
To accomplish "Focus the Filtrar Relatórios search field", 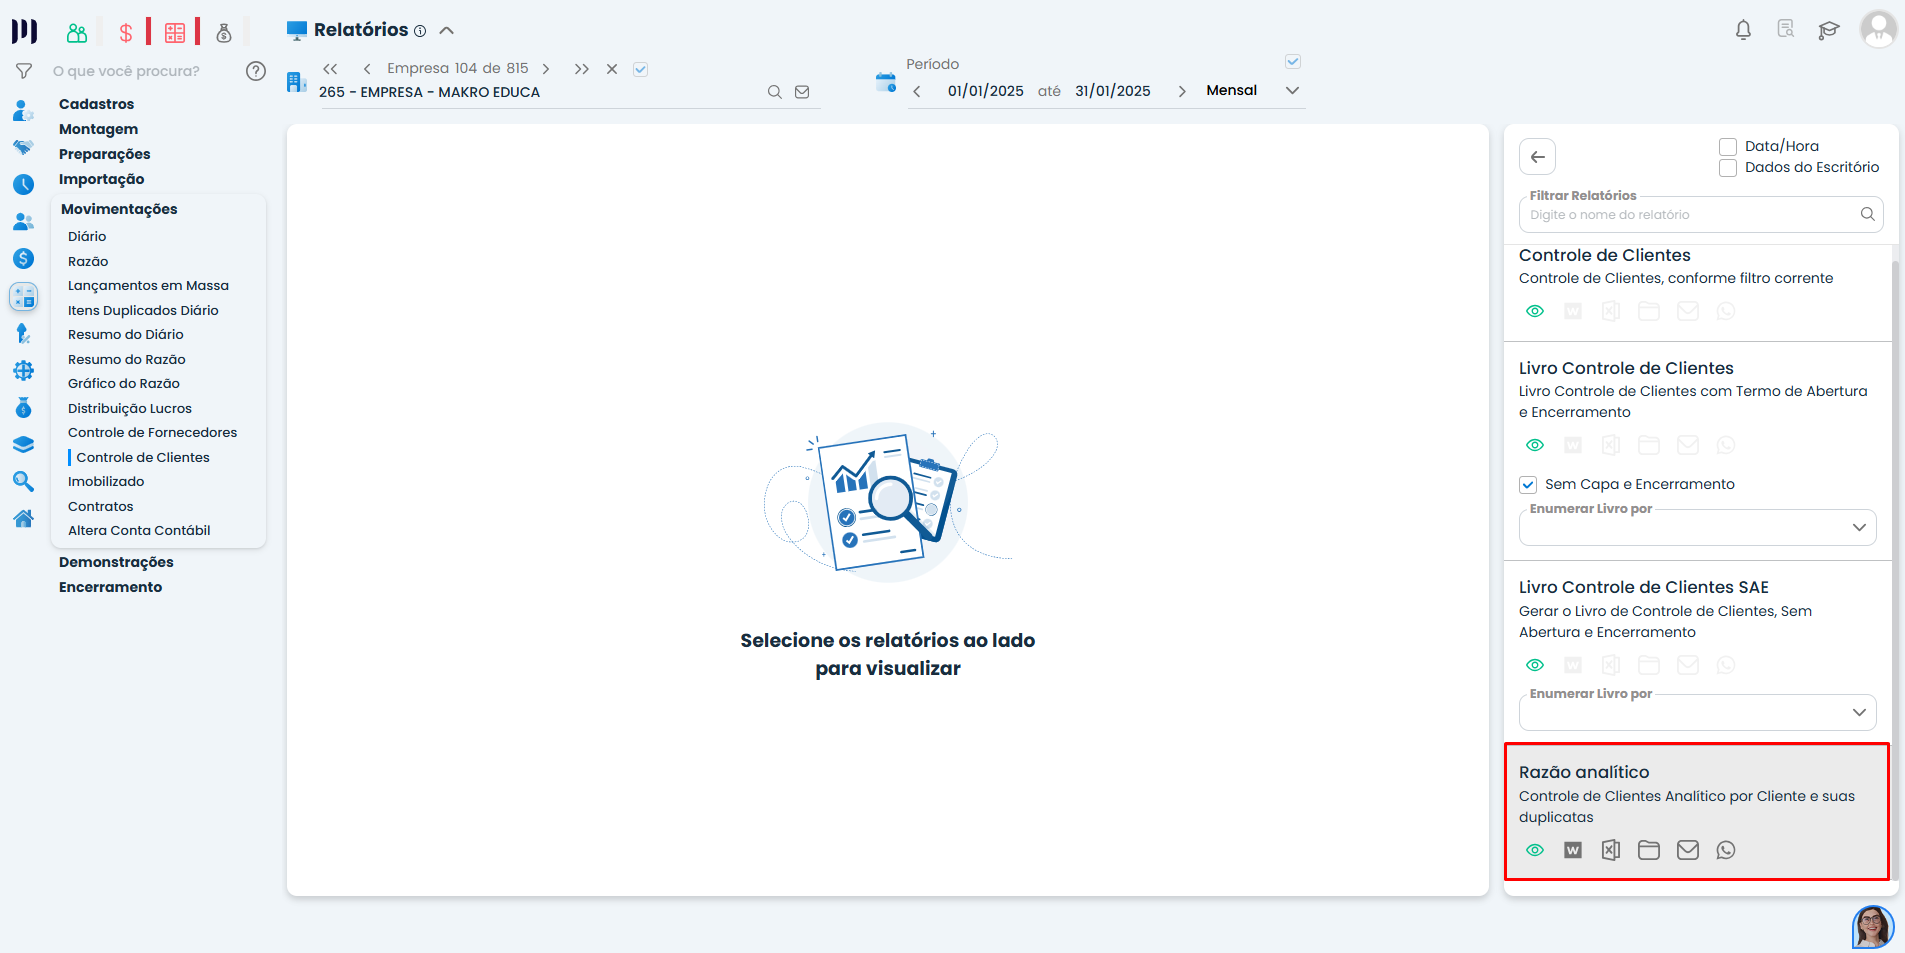I will [x=1700, y=215].
